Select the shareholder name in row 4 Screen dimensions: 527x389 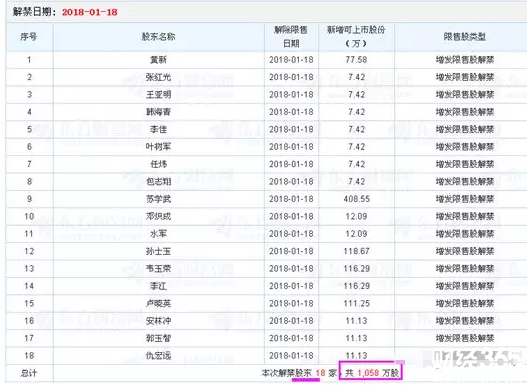coord(158,112)
